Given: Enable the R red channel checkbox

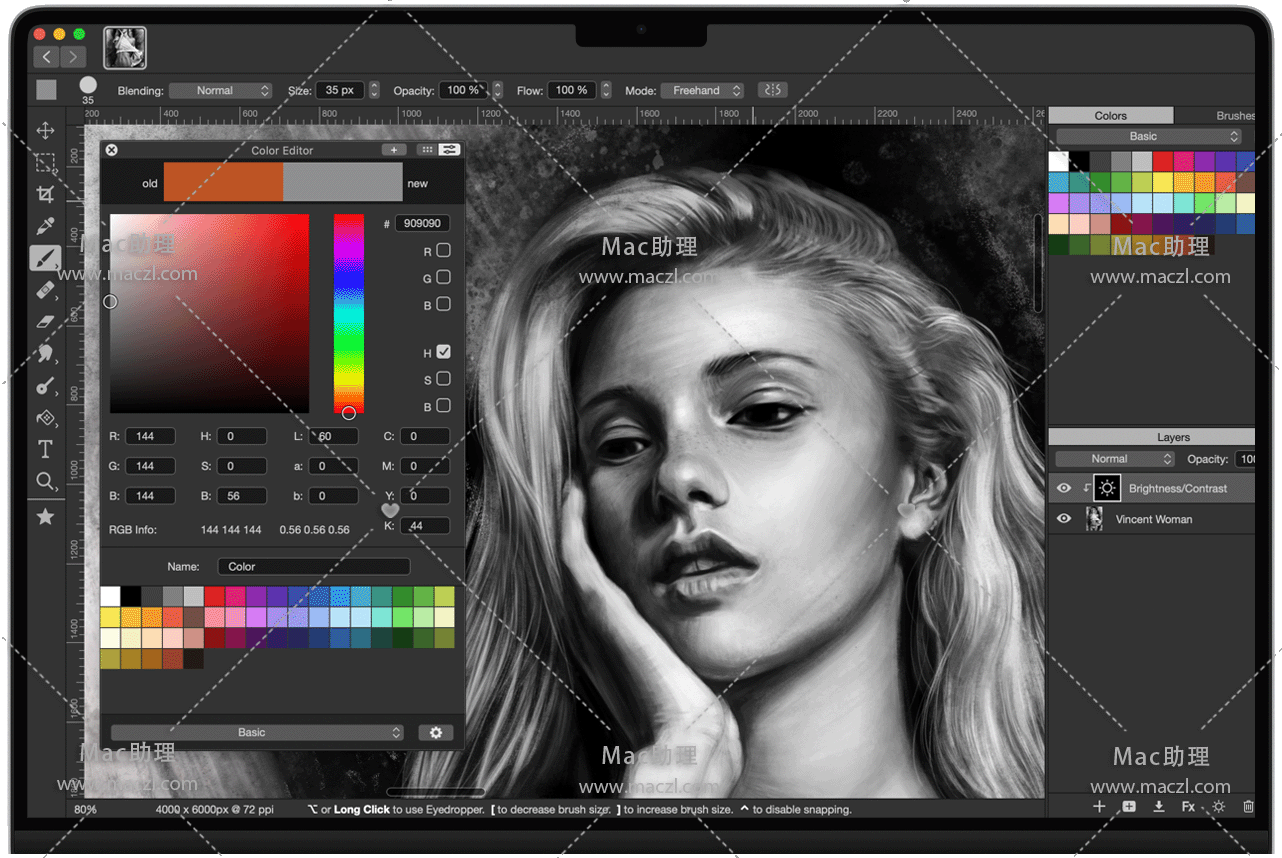Looking at the screenshot, I should pos(443,250).
